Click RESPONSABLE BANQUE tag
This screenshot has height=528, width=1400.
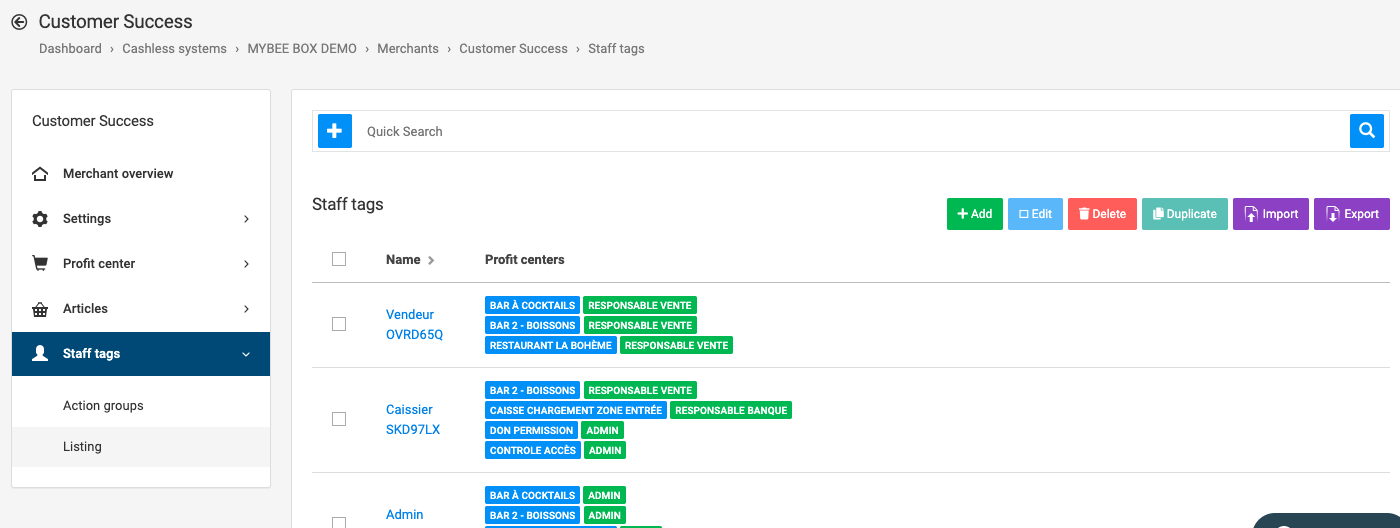click(x=731, y=410)
